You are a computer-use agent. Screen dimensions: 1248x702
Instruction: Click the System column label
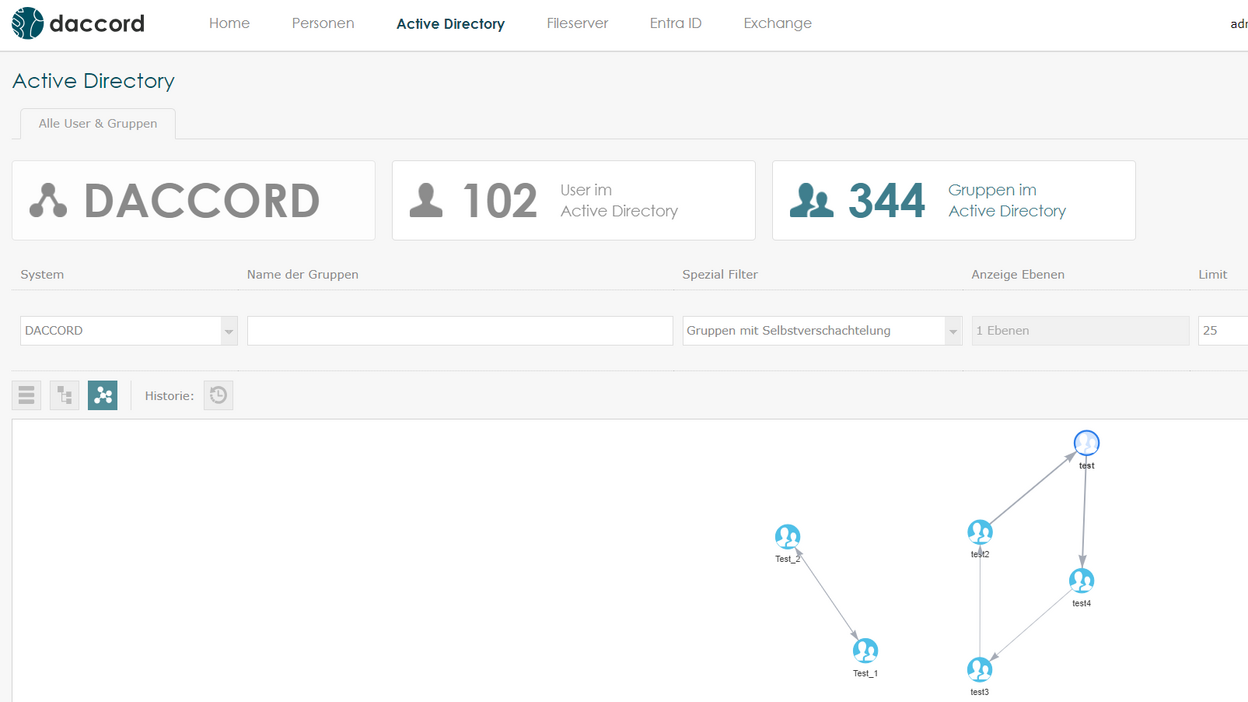click(42, 274)
